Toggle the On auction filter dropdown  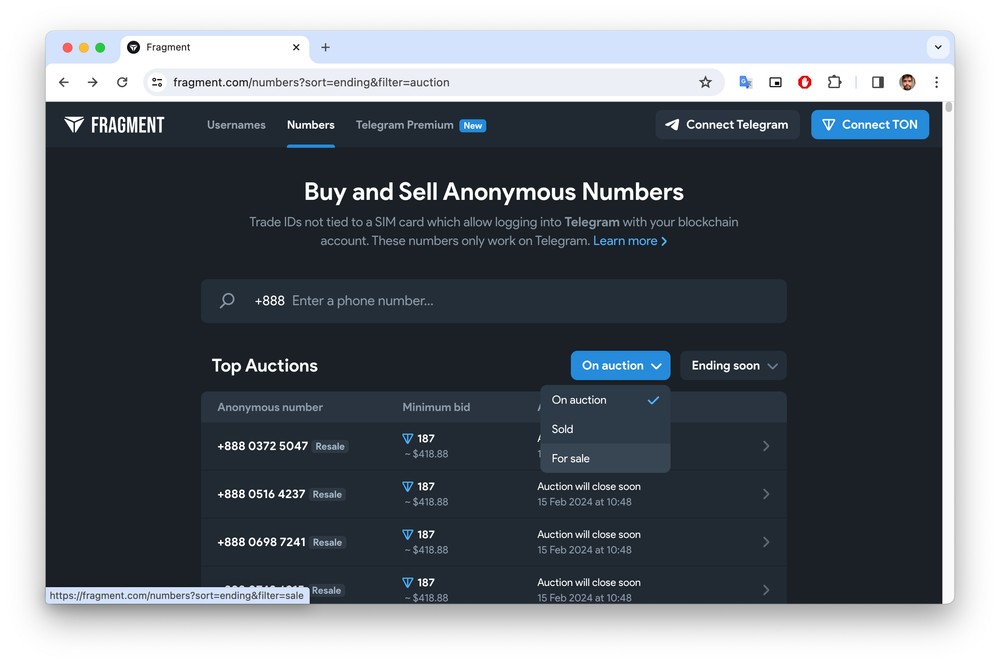(621, 365)
